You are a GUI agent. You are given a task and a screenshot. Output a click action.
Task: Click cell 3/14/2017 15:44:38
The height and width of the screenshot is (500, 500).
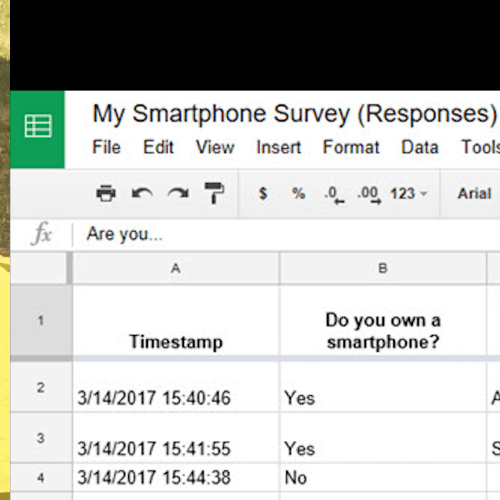click(176, 477)
